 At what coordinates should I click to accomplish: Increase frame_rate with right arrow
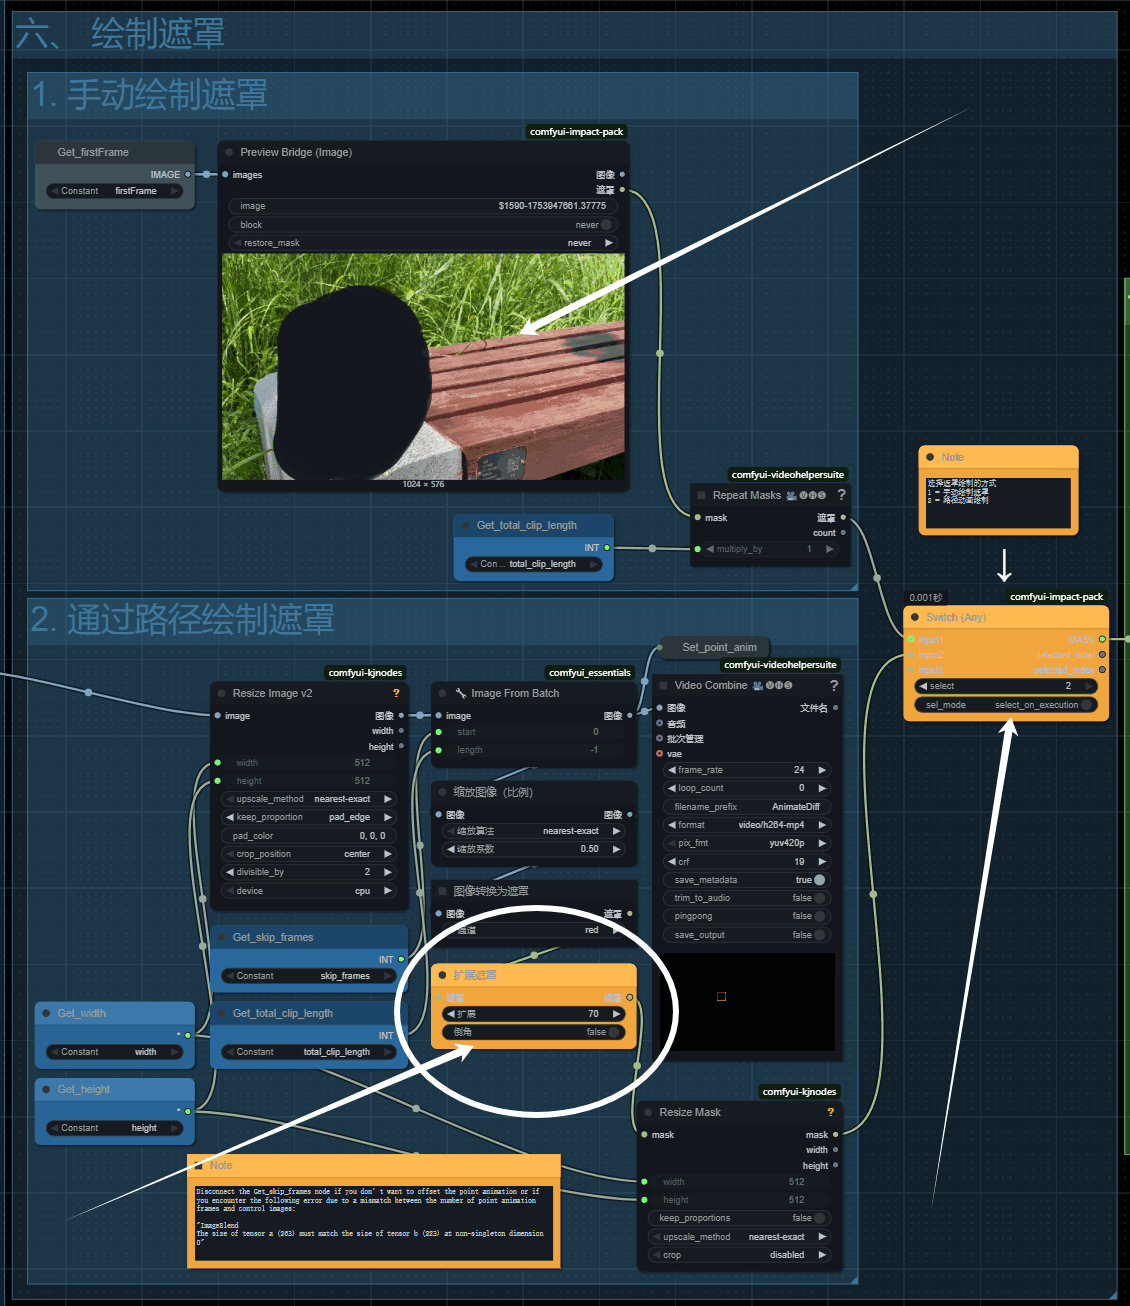(x=822, y=770)
